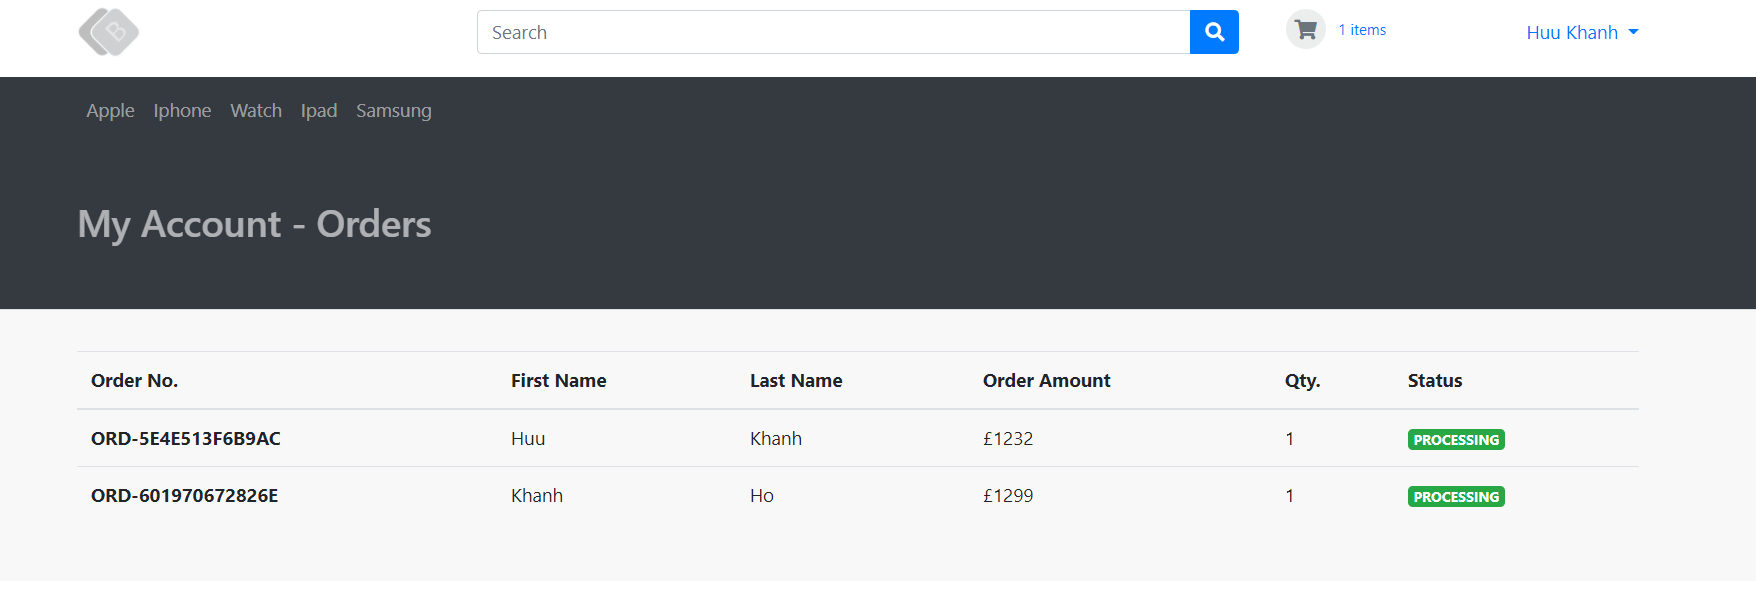
Task: Click the PROCESSING badge on order ORD-601970672826E
Action: 1456,496
